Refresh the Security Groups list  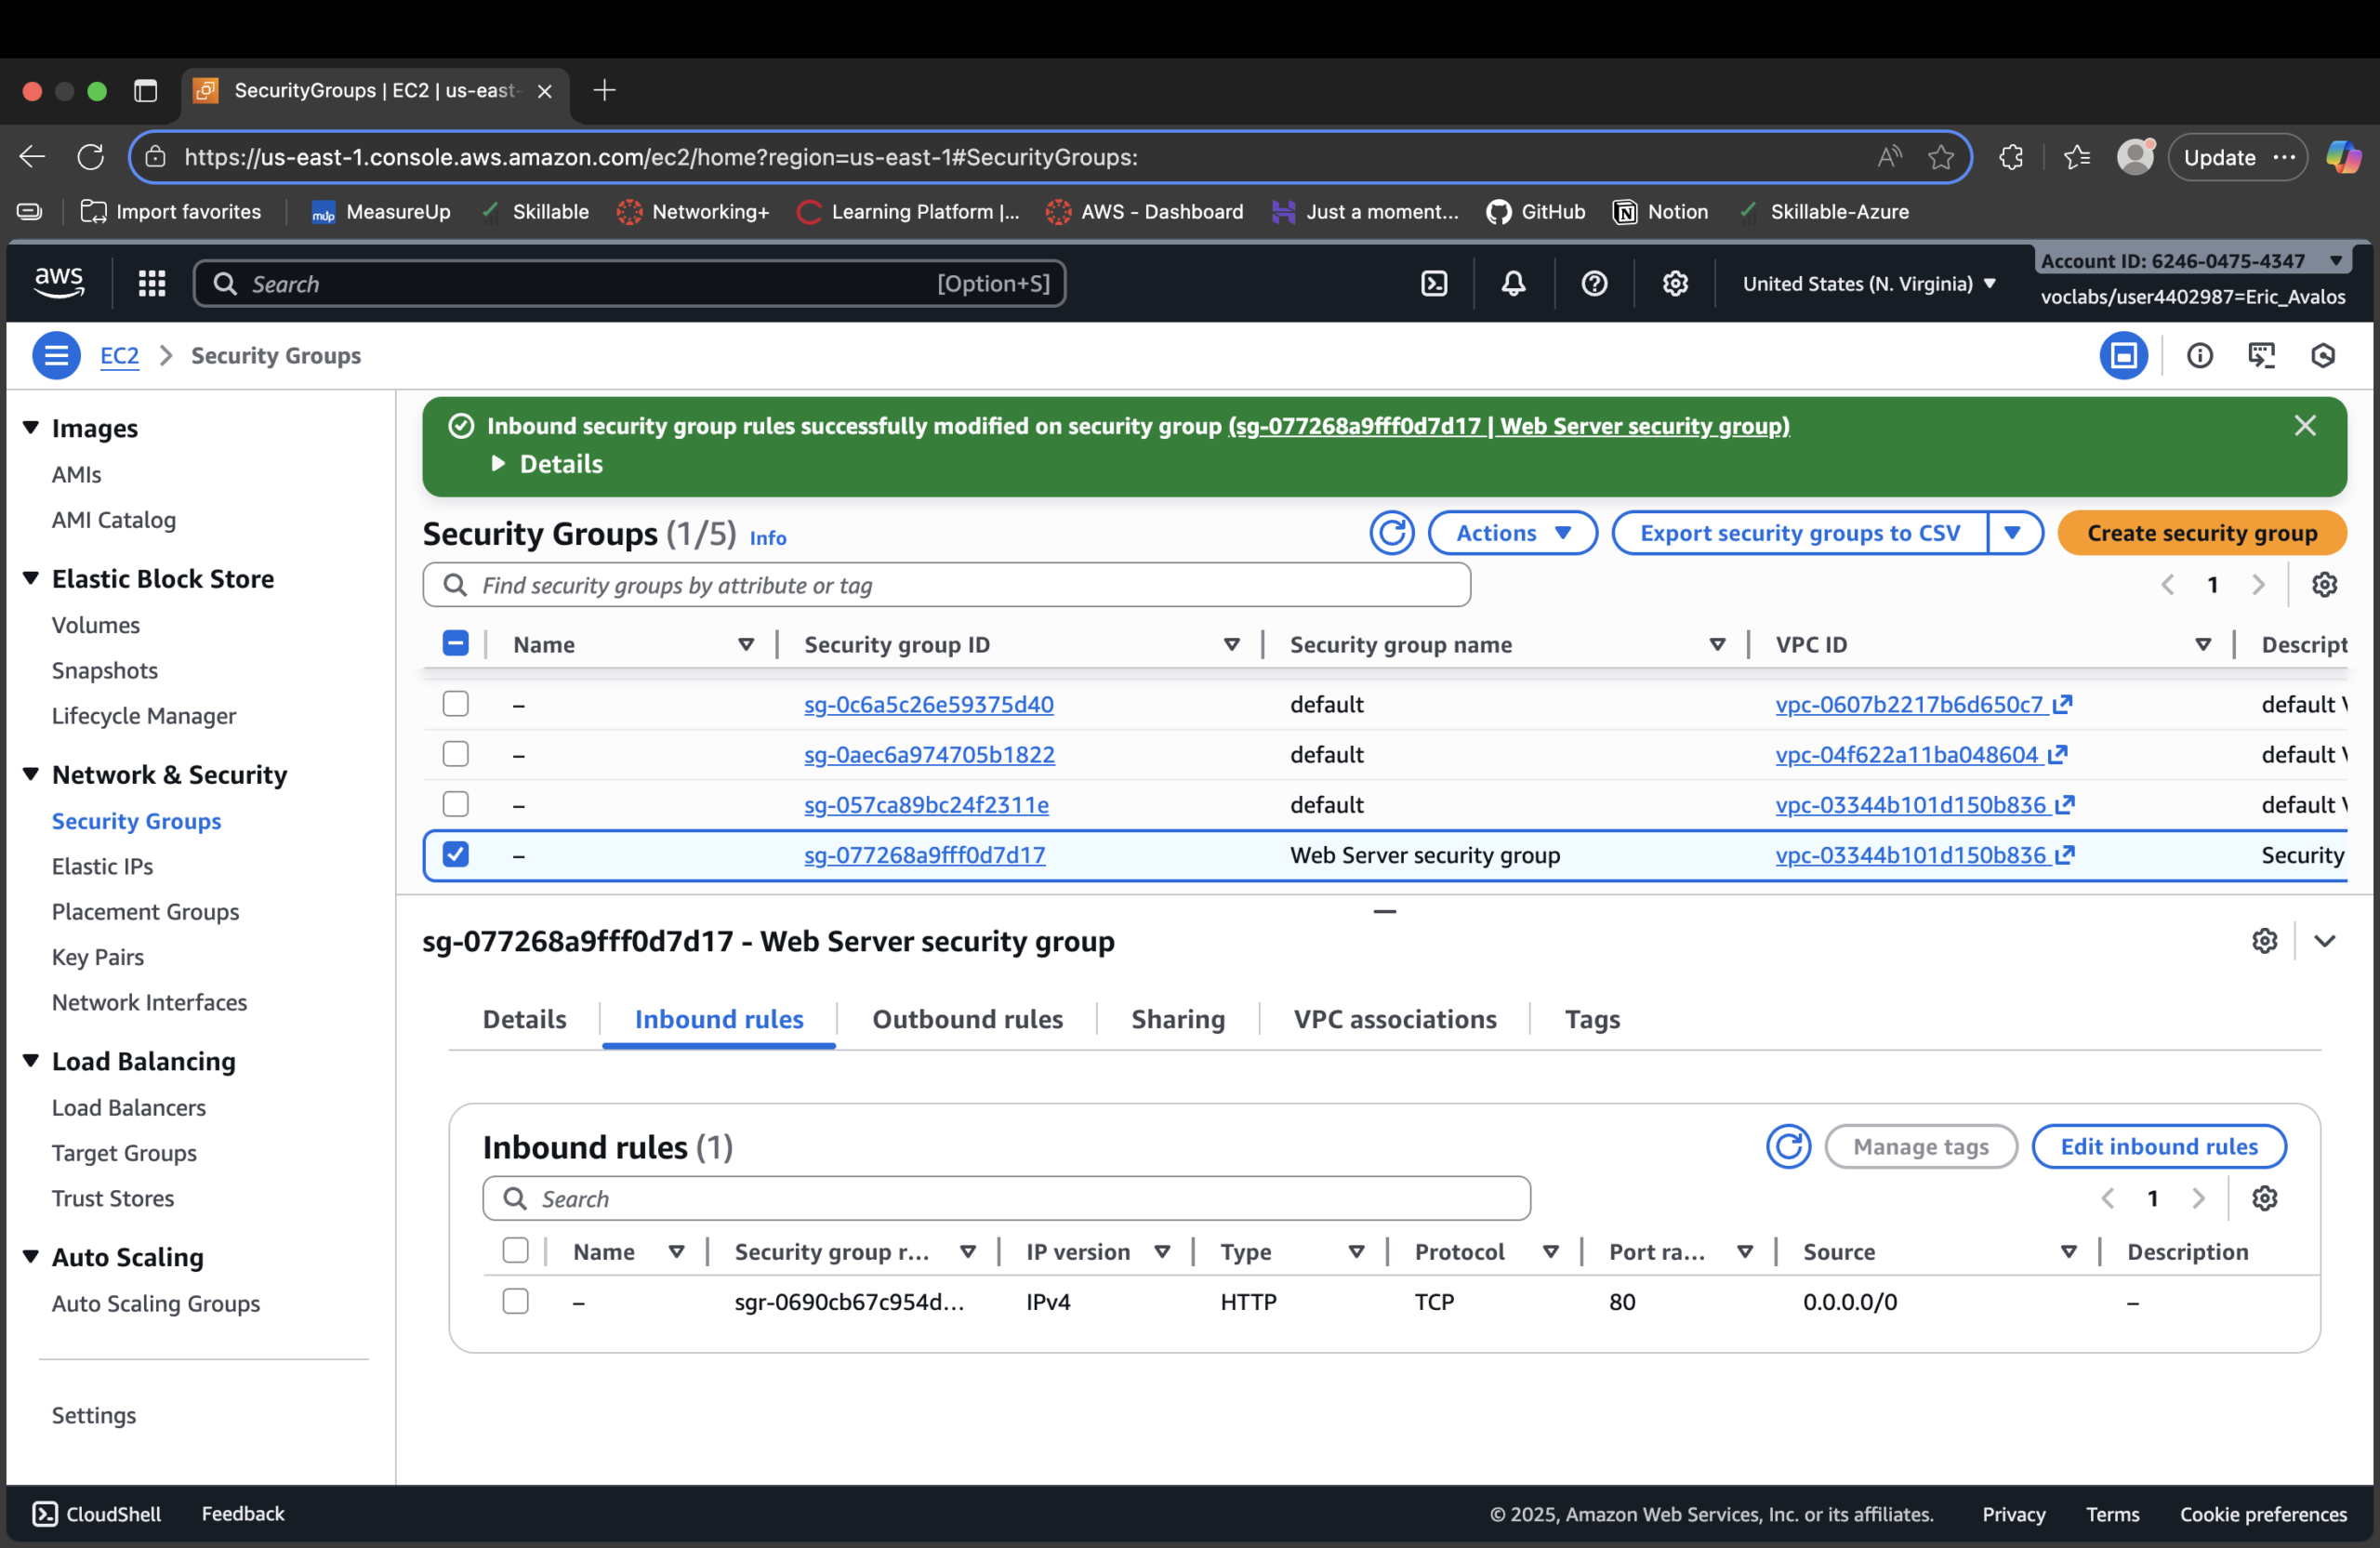coord(1391,533)
